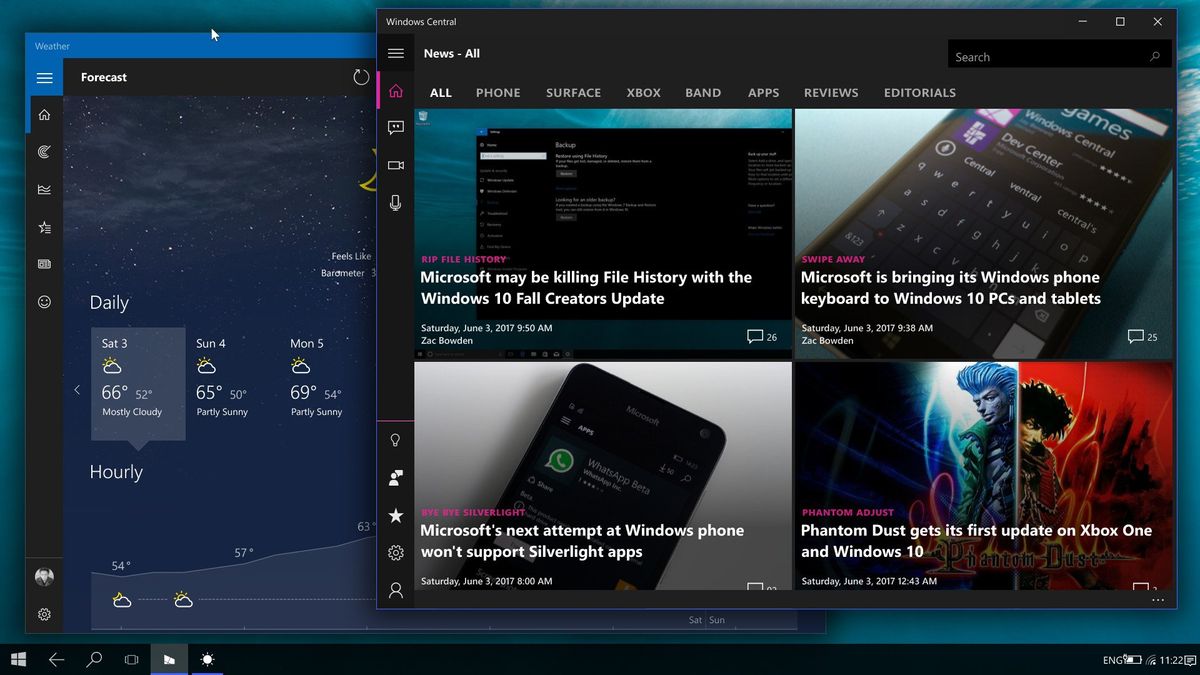
Task: Open the Places star icon in Weather sidebar
Action: [44, 227]
